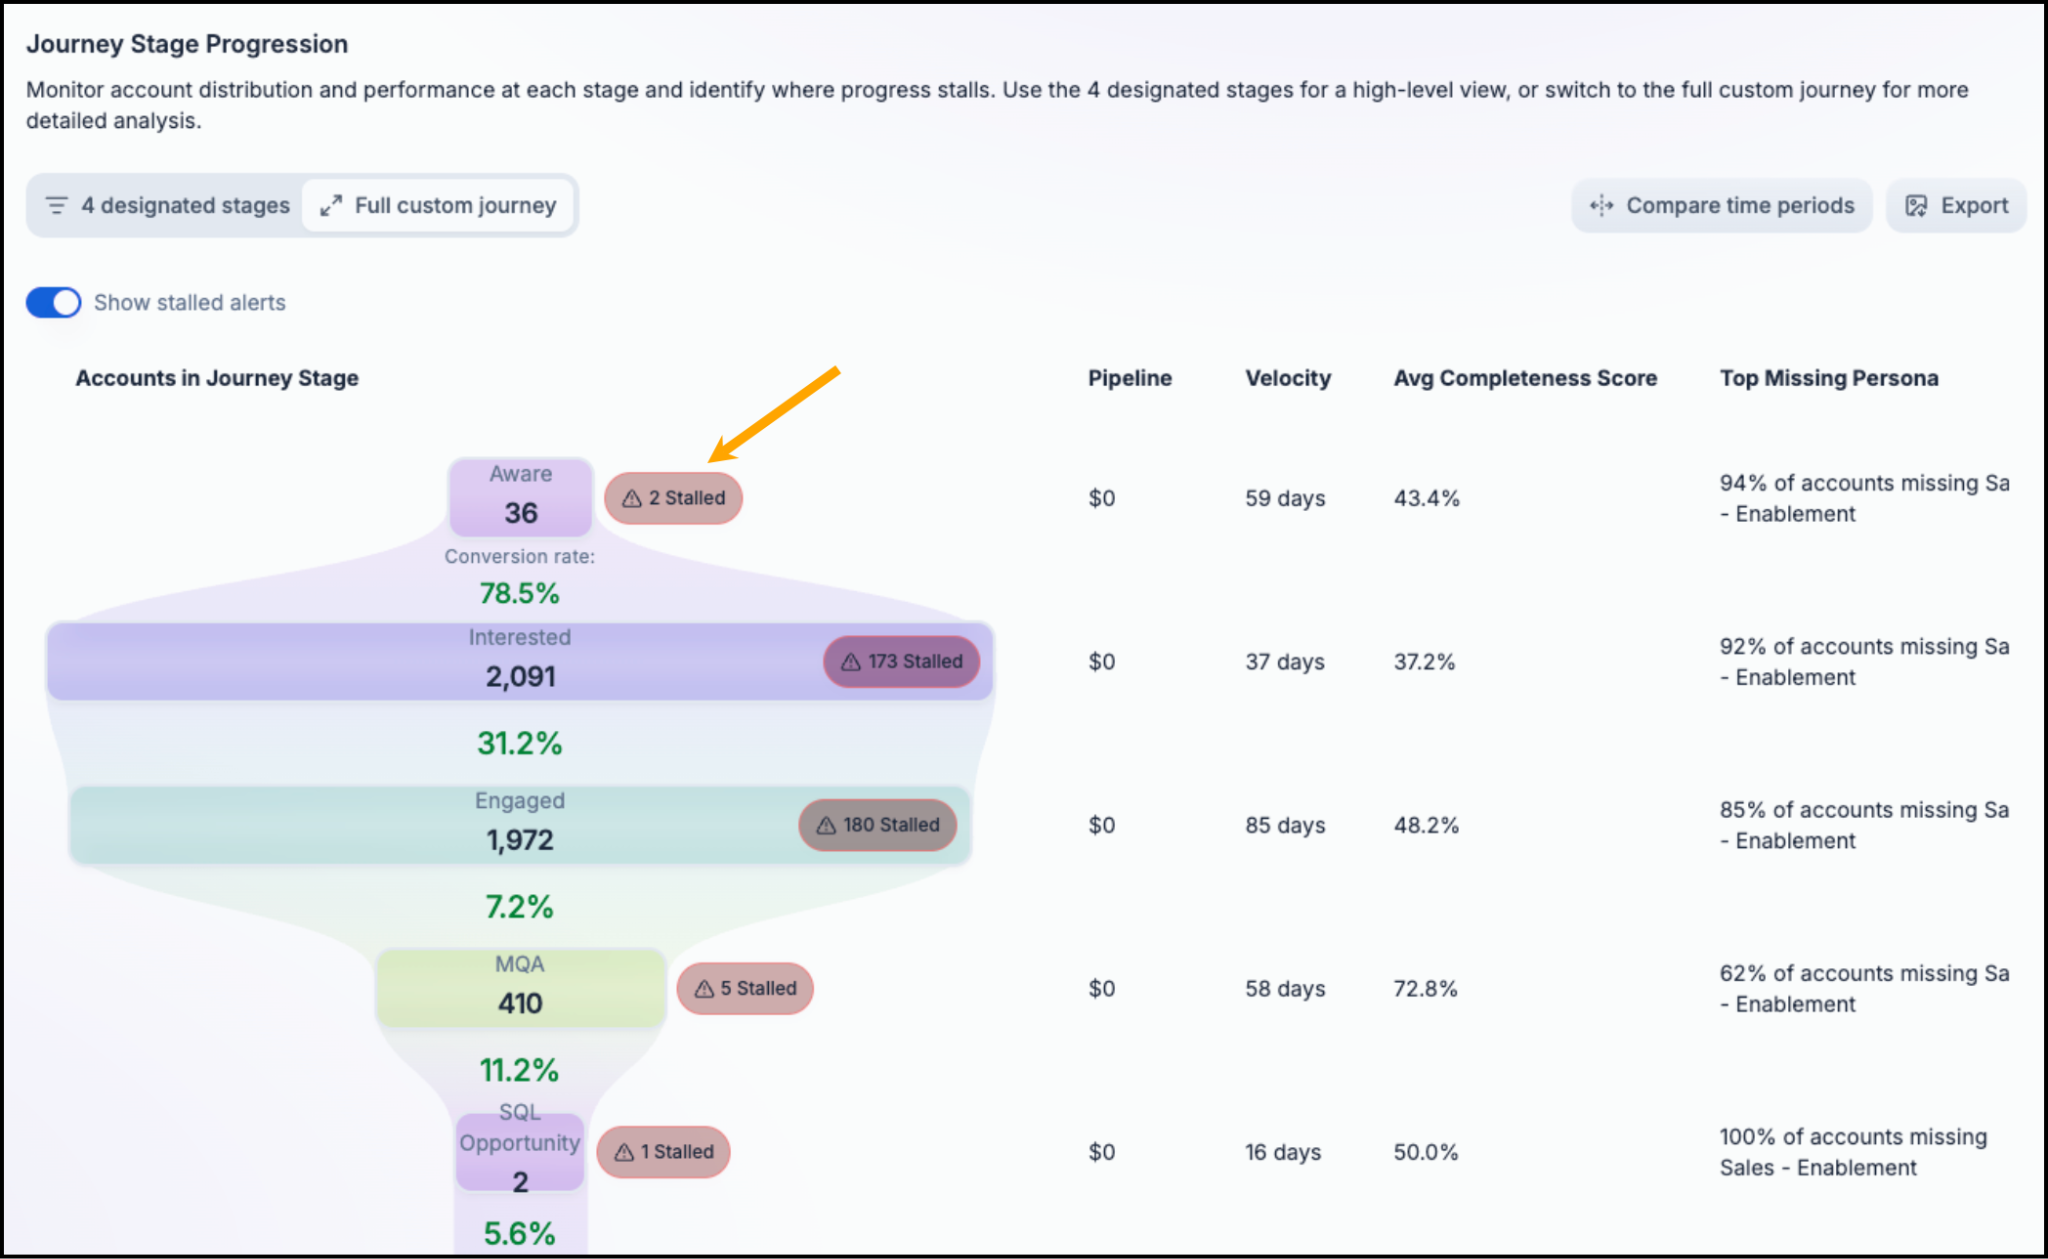Click the Export button
The width and height of the screenshot is (2048, 1259).
pyautogui.click(x=1956, y=205)
